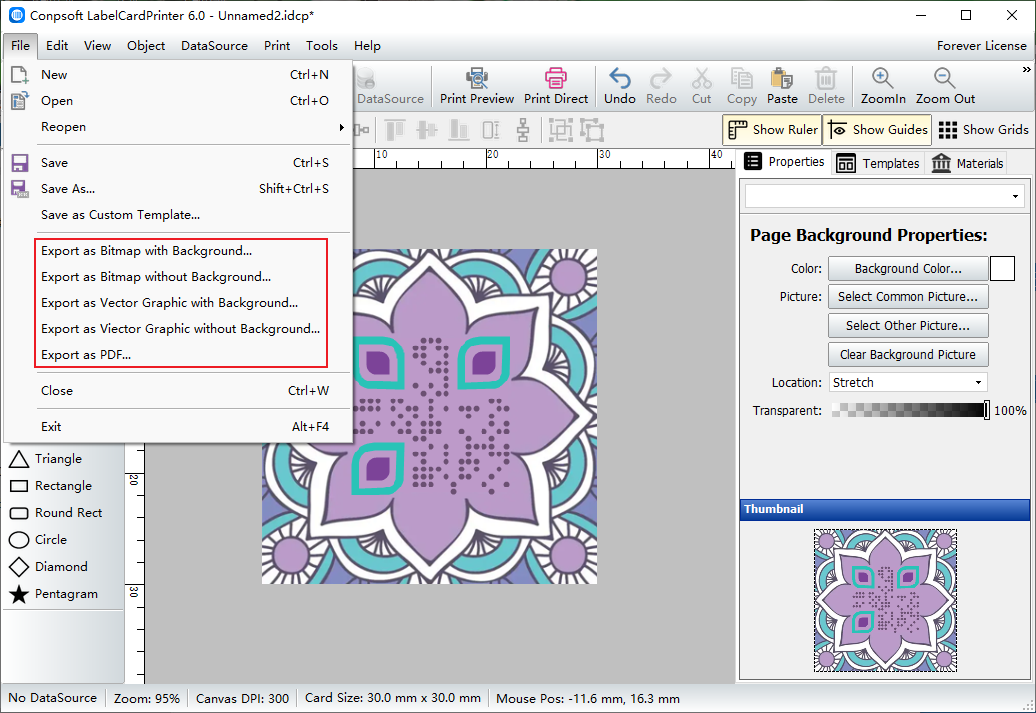1036x713 pixels.
Task: Click the Print Direct printer icon
Action: [x=556, y=78]
